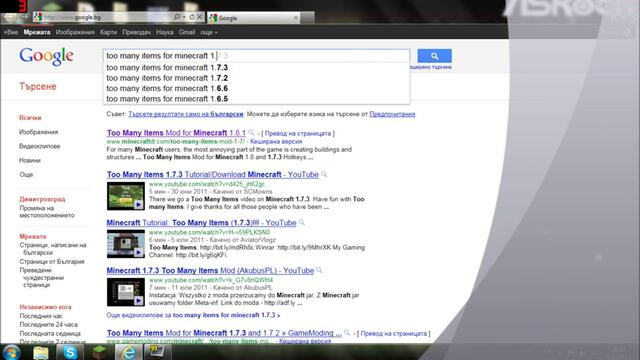Viewport: 640px width, 360px height.
Task: Open 'Too Many Items Mod ... GameModing' result
Action: (224, 333)
